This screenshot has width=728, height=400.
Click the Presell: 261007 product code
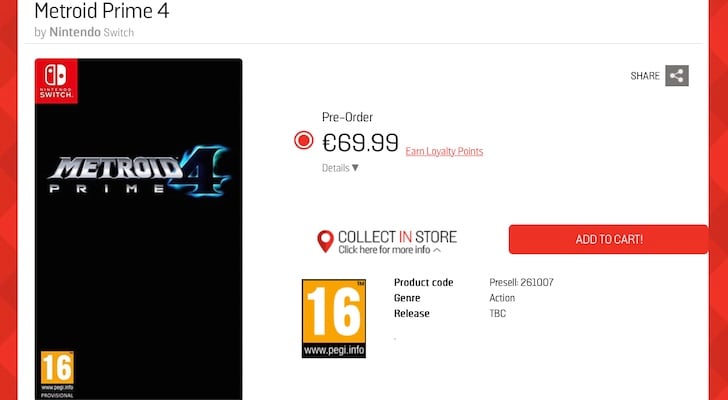click(x=521, y=282)
